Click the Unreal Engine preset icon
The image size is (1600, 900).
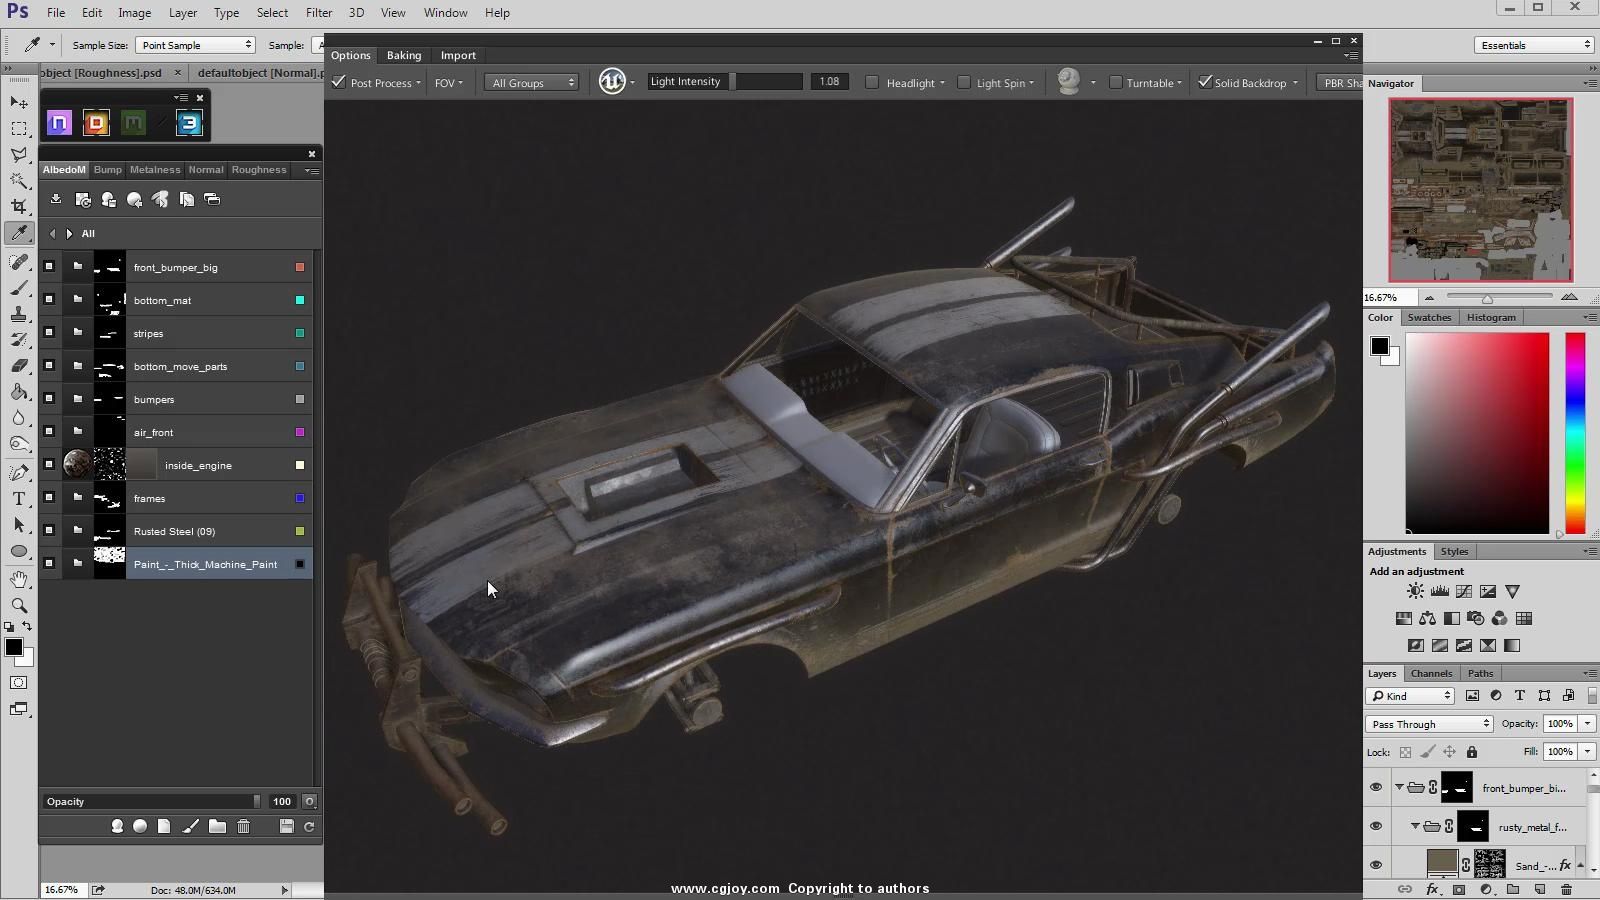pyautogui.click(x=612, y=82)
